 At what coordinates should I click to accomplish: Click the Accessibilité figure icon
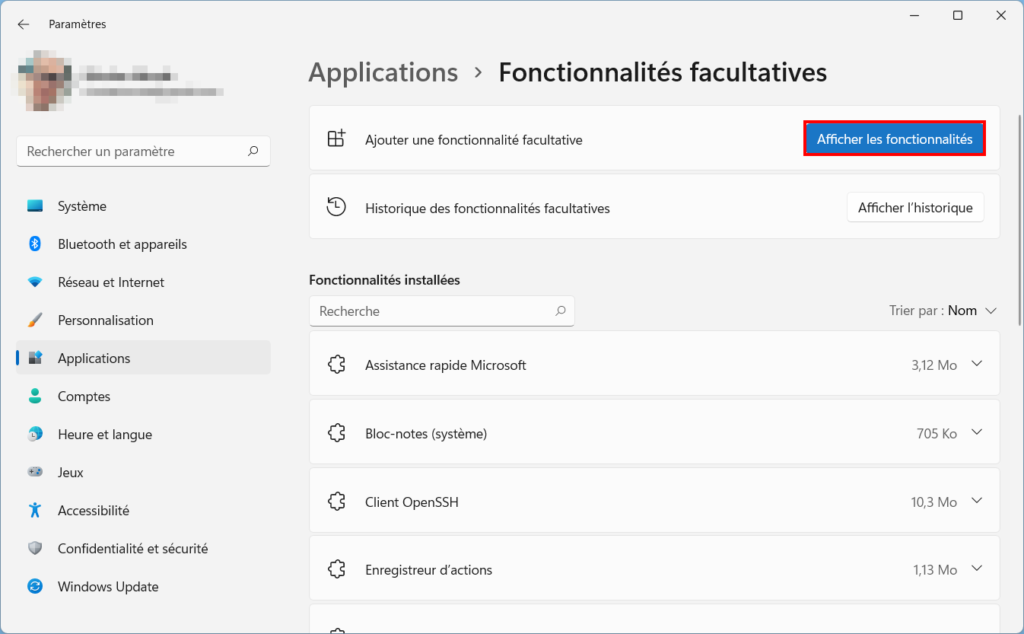[x=35, y=510]
